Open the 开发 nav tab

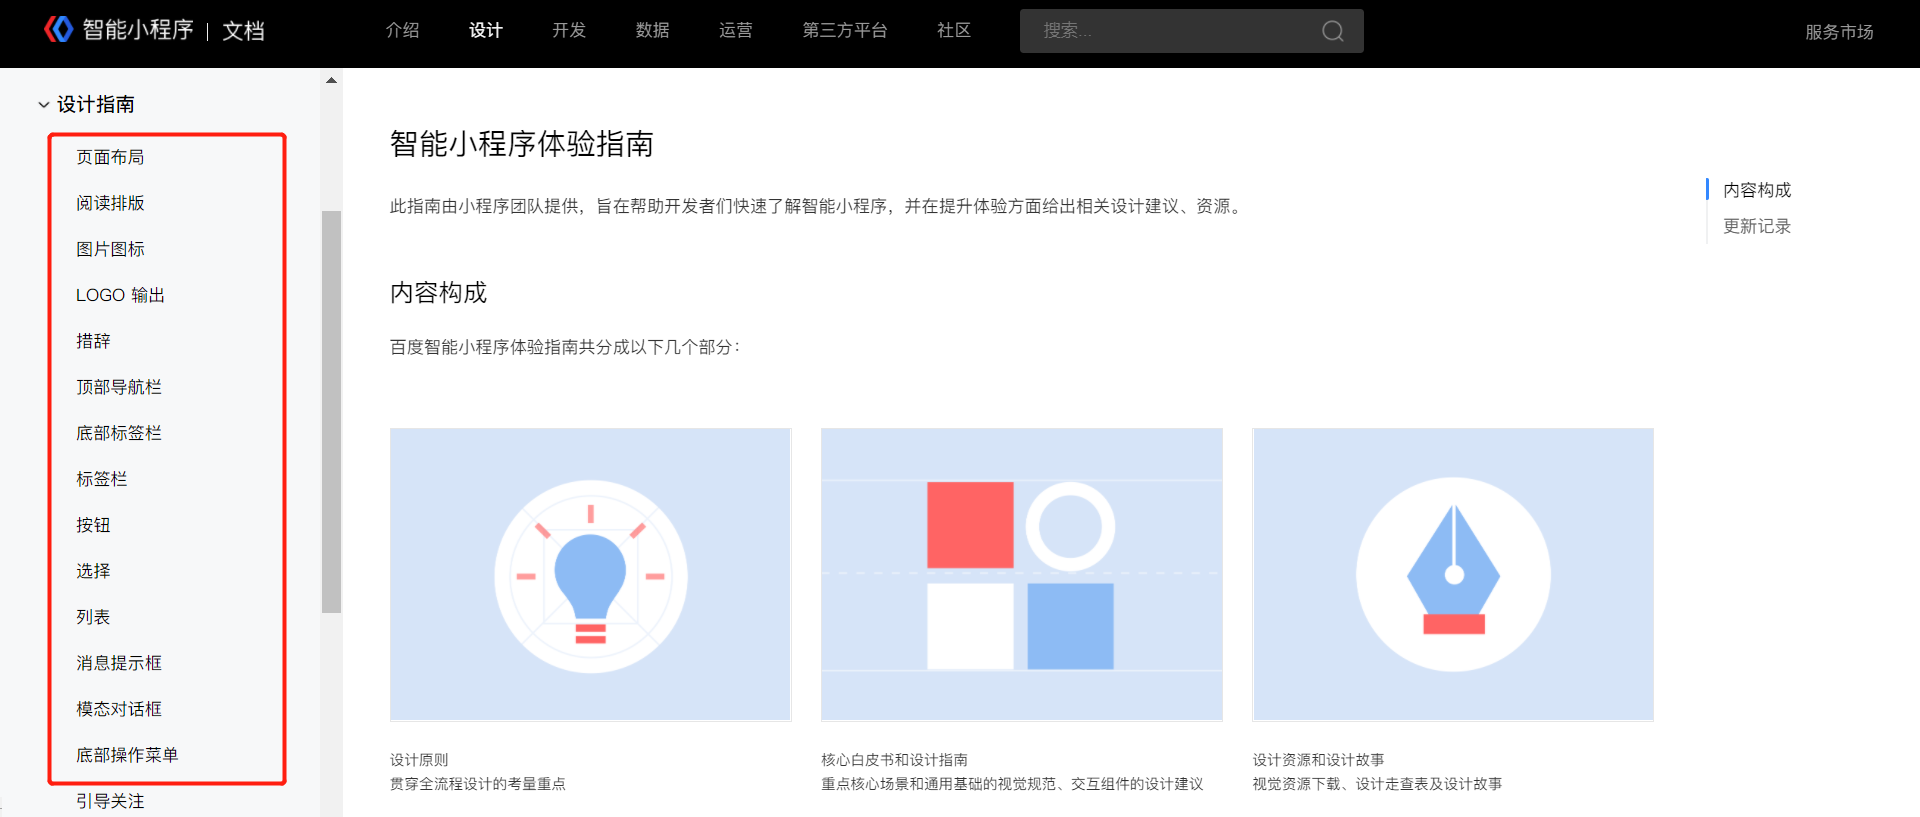569,31
